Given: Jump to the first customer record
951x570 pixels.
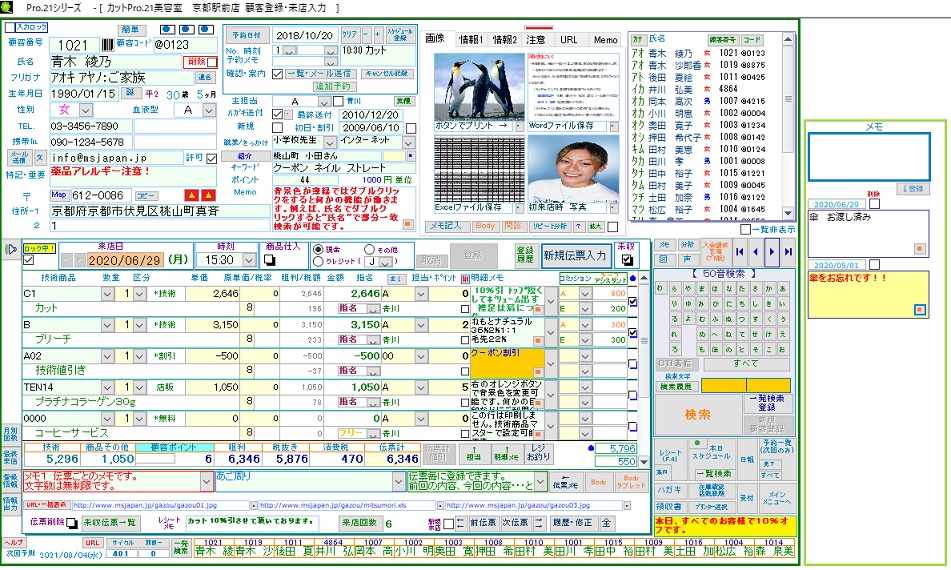Looking at the screenshot, I should coord(739,252).
